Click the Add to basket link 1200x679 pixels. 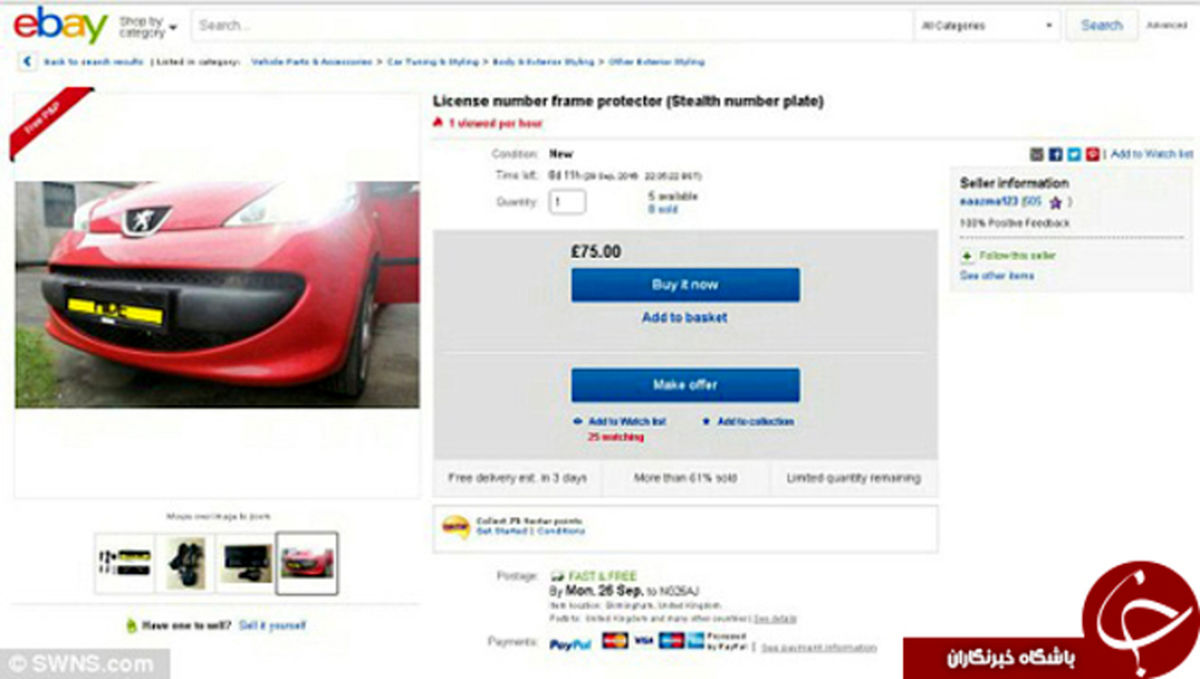click(x=685, y=318)
